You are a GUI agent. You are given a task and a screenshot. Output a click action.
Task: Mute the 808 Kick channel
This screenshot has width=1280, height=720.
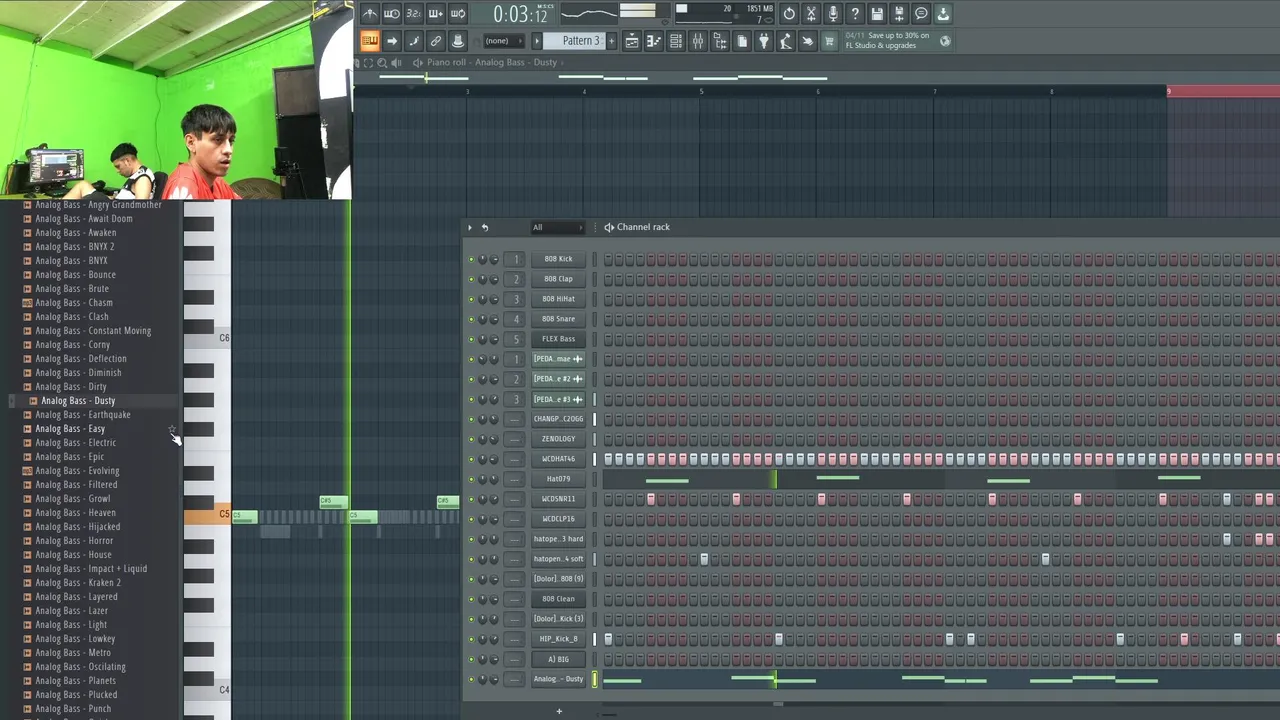coord(471,259)
